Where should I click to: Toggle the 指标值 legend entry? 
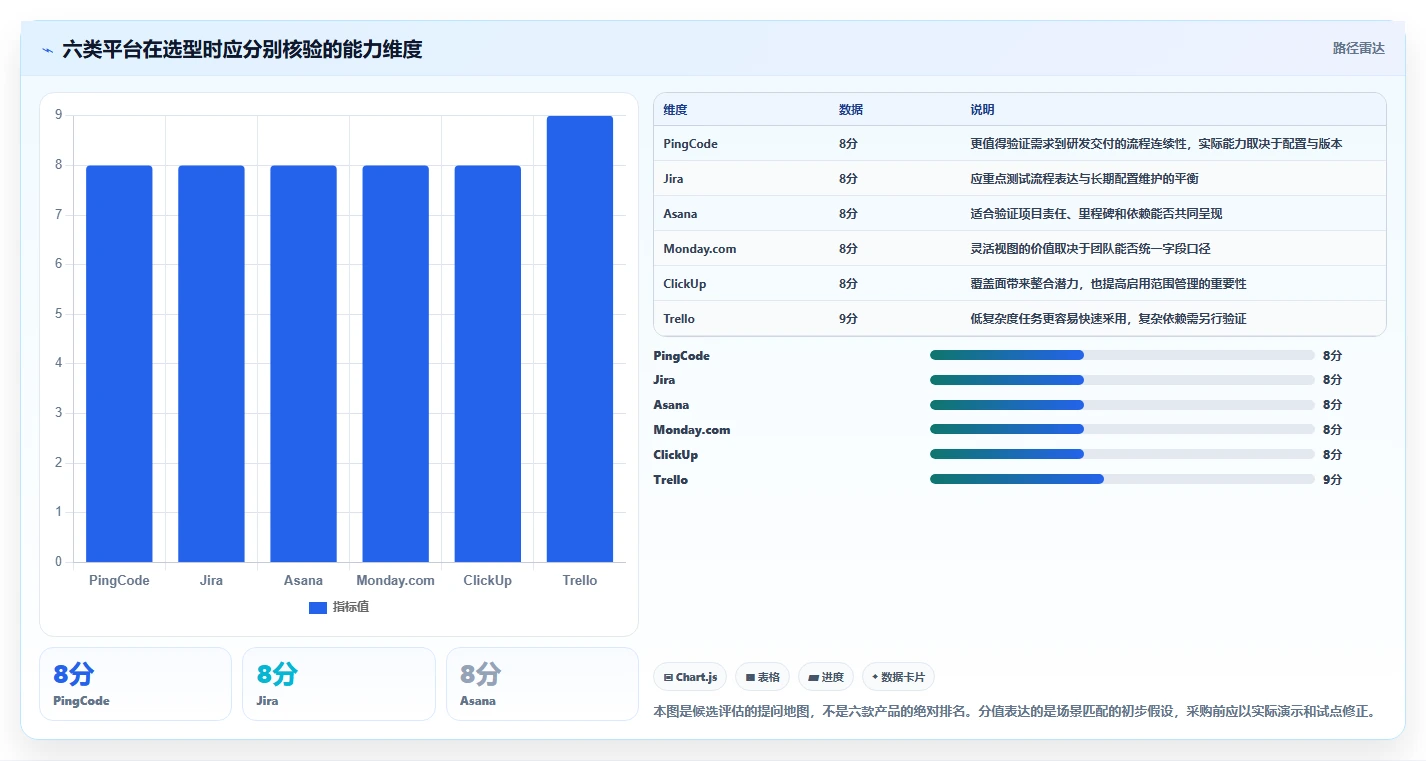pos(339,607)
